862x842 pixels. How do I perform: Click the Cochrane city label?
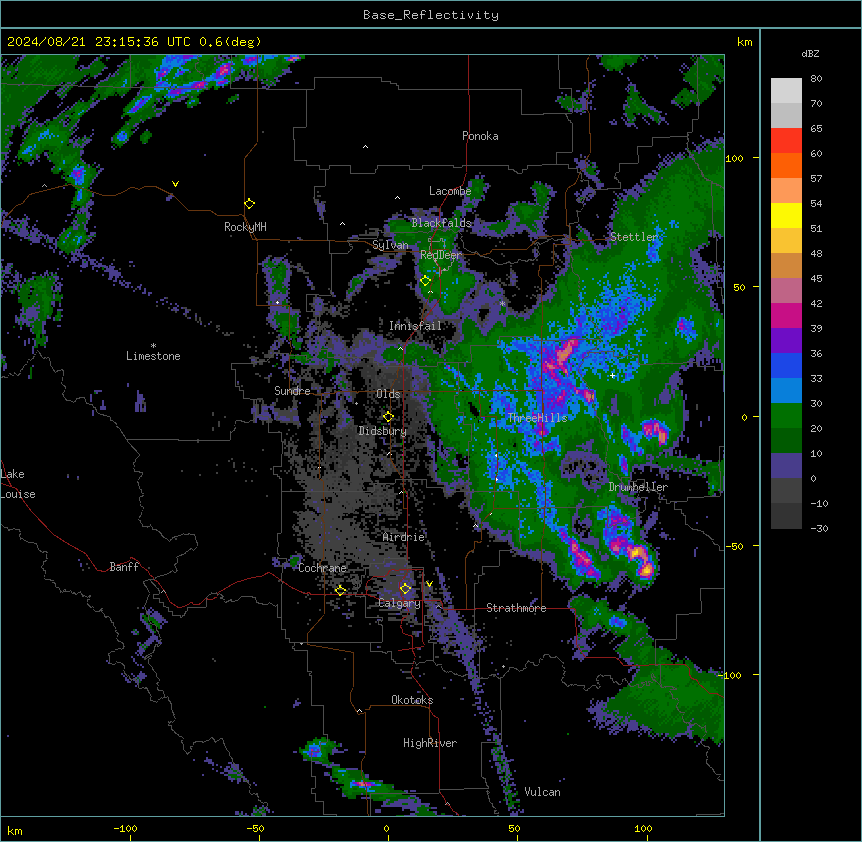[x=322, y=568]
